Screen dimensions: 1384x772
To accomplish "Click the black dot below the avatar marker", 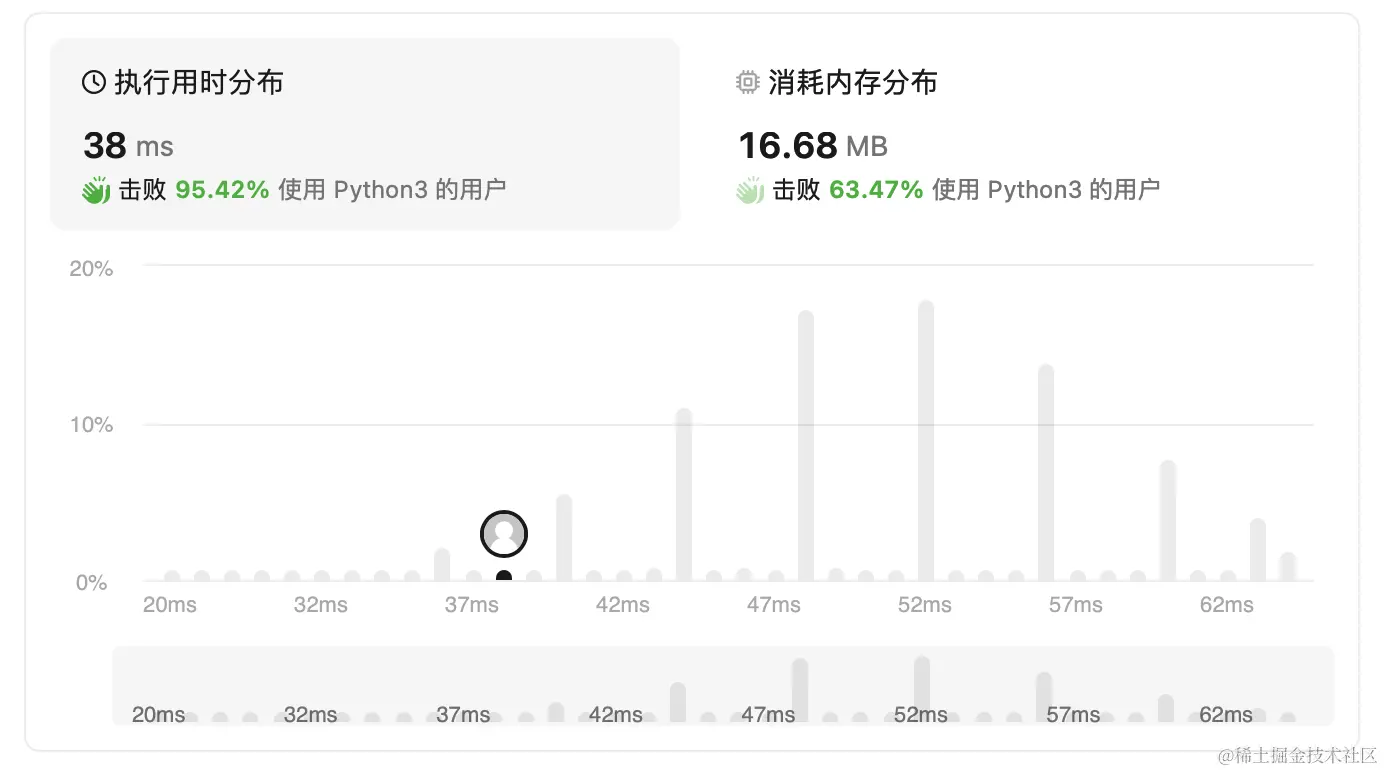I will (x=504, y=575).
